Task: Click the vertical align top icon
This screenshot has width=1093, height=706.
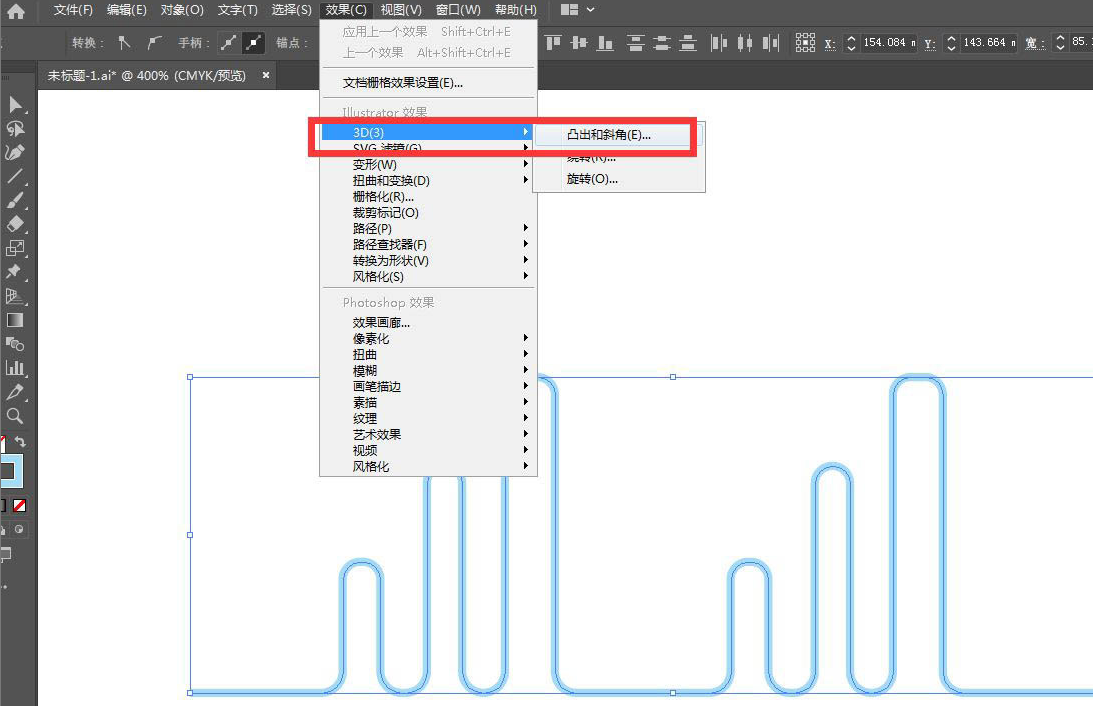Action: pos(553,43)
